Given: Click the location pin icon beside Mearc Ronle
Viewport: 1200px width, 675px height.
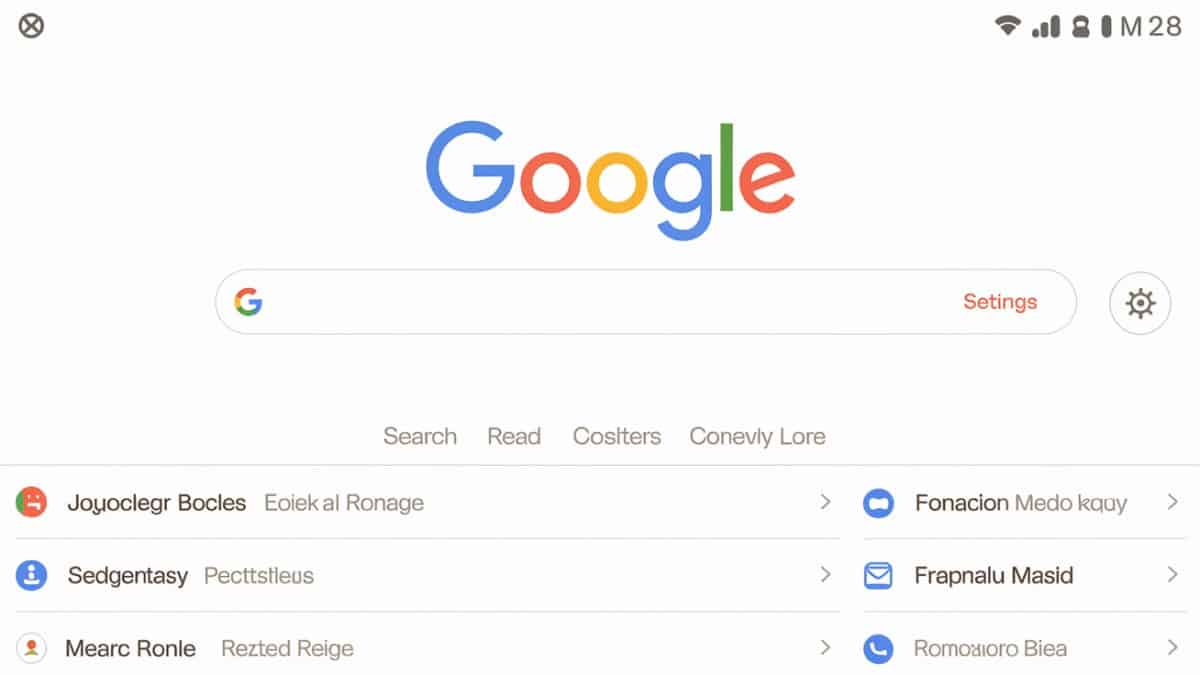Looking at the screenshot, I should [x=32, y=648].
